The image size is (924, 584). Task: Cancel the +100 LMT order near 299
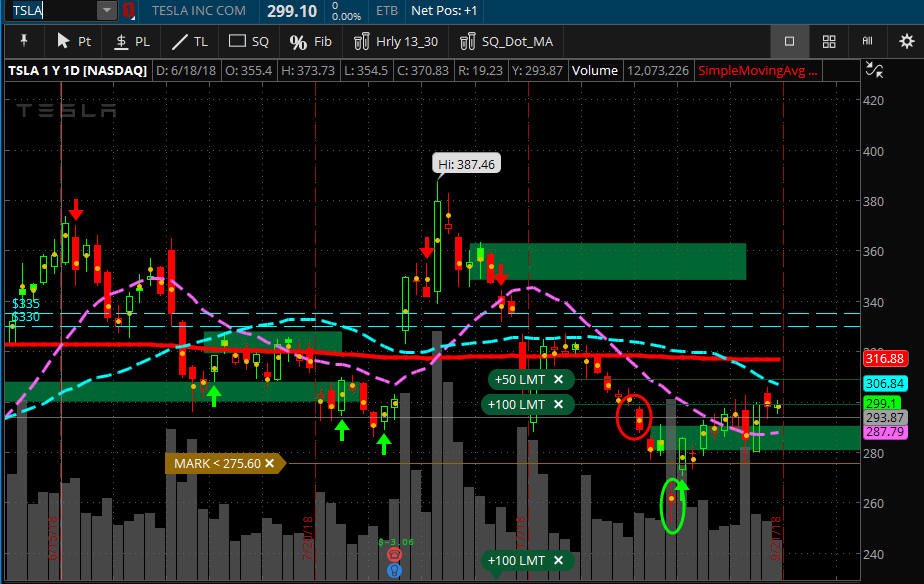pyautogui.click(x=559, y=405)
